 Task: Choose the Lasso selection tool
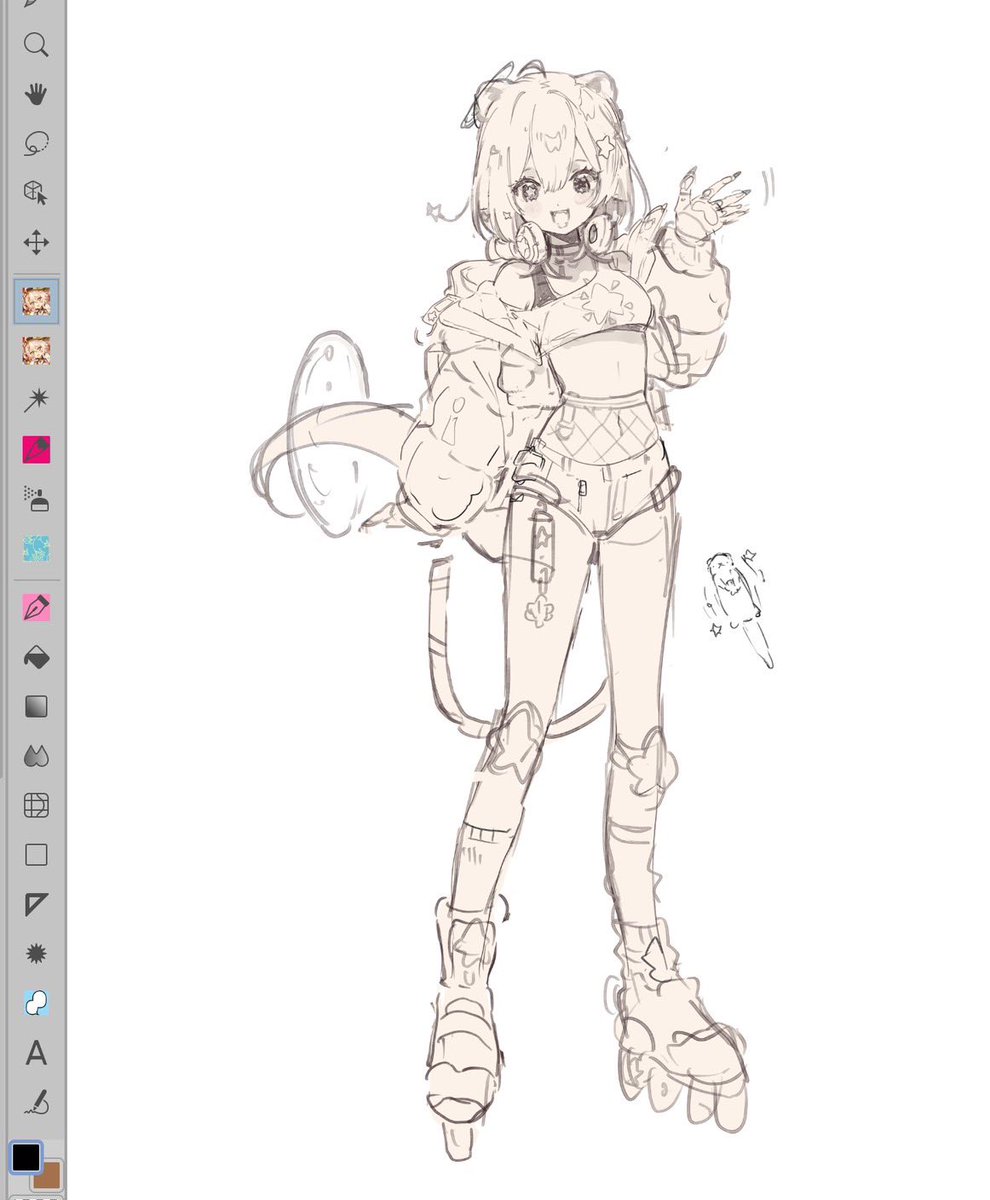[36, 144]
